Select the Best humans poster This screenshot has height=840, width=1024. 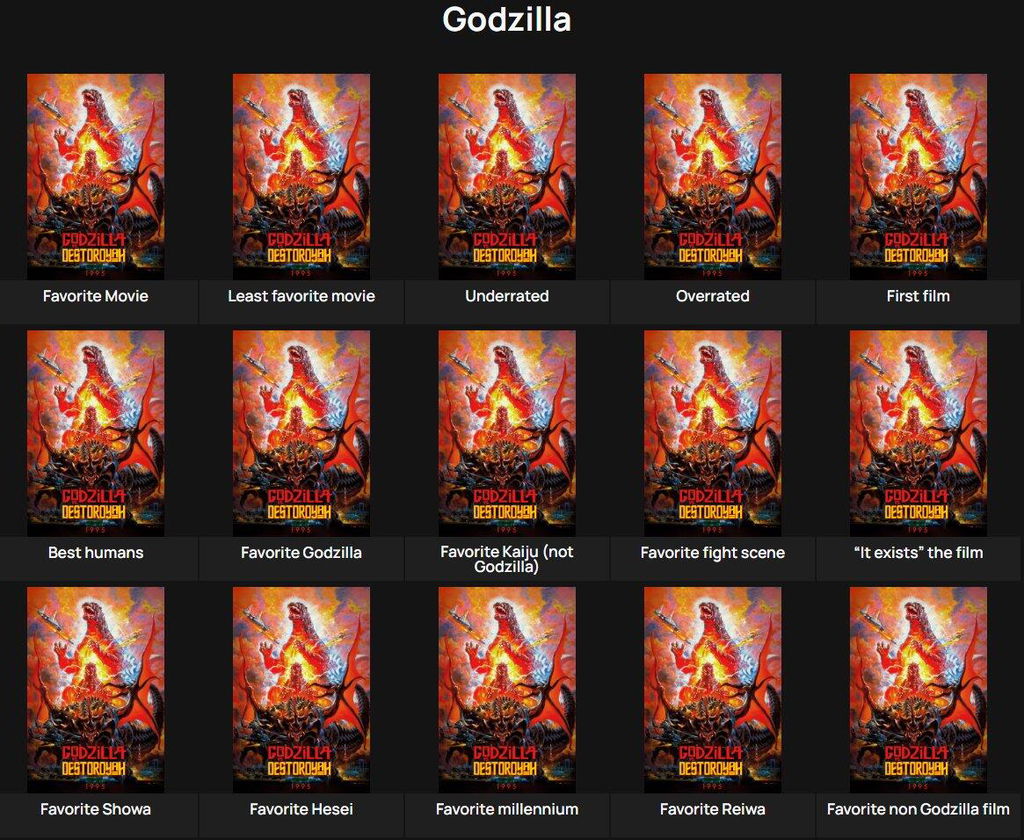click(x=95, y=433)
